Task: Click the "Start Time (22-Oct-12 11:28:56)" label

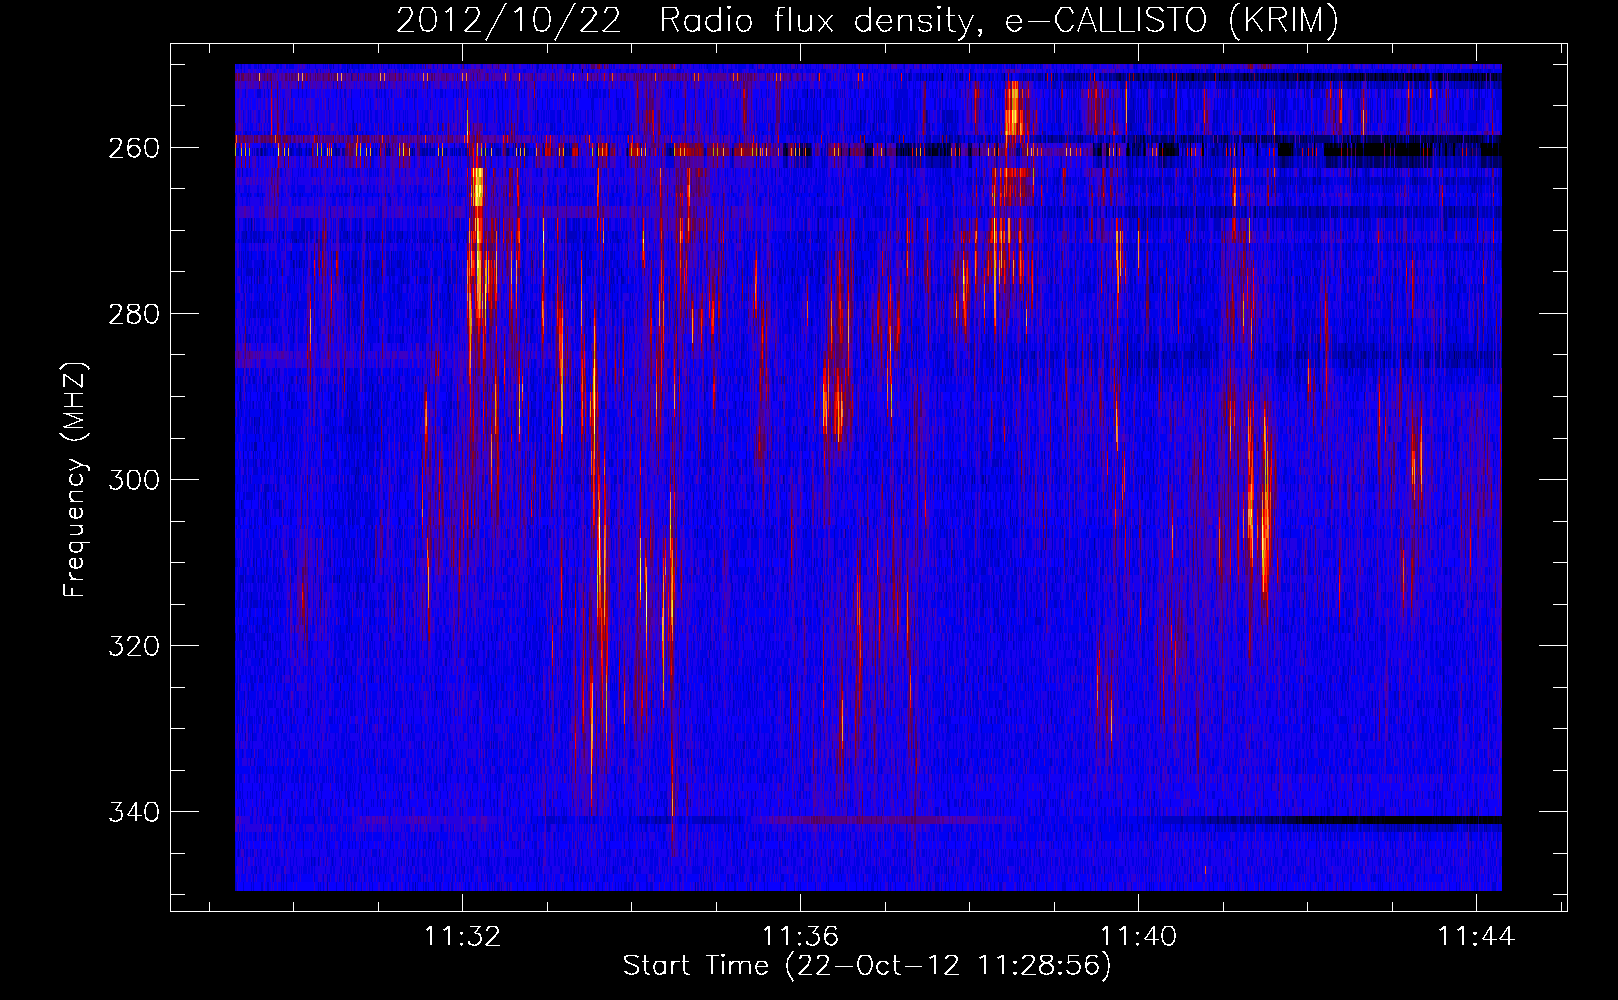Action: (867, 966)
